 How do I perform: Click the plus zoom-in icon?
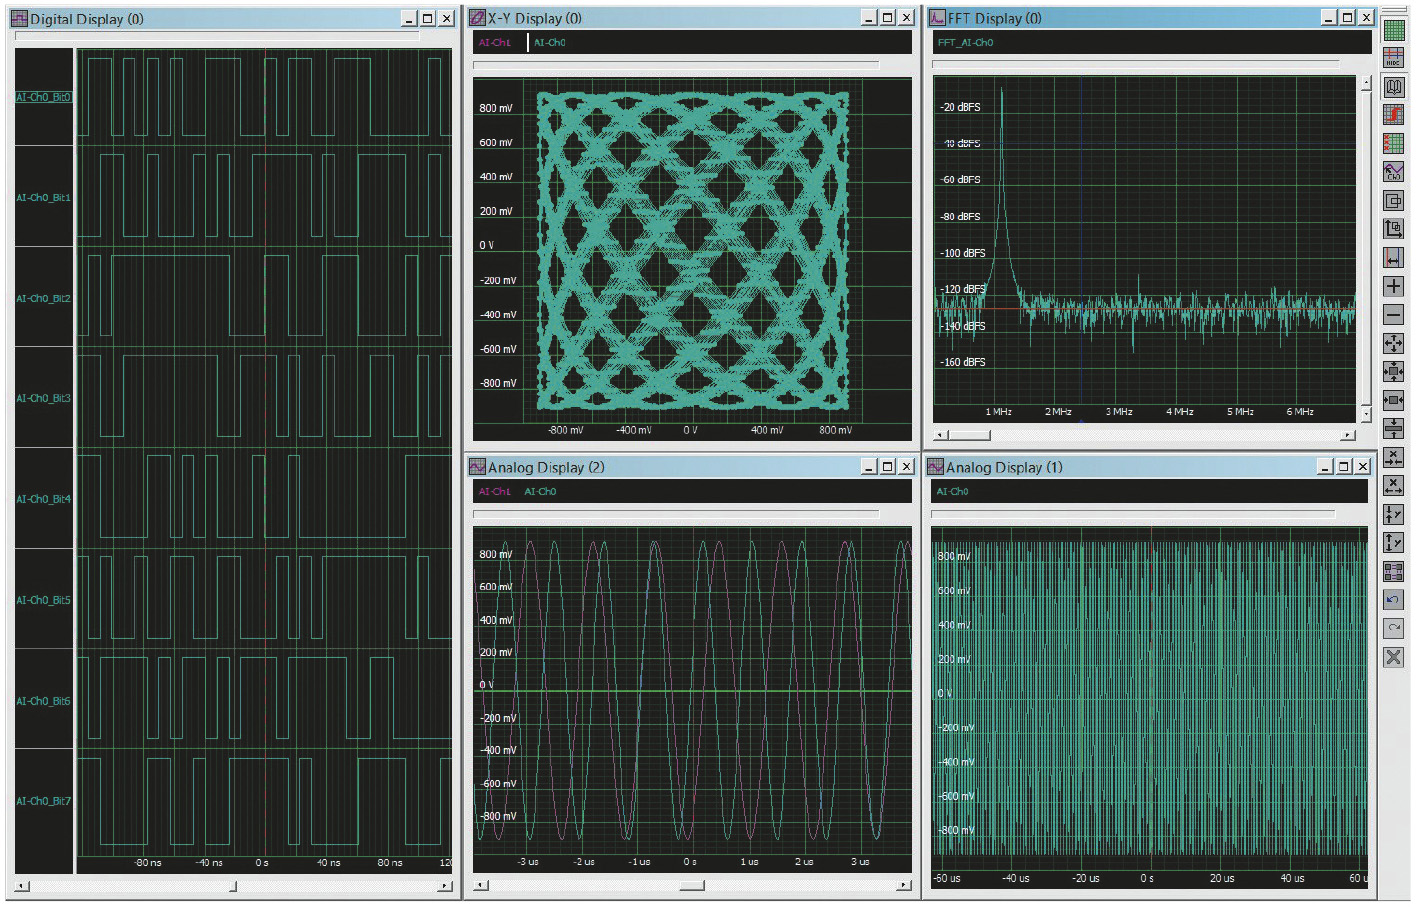point(1393,286)
